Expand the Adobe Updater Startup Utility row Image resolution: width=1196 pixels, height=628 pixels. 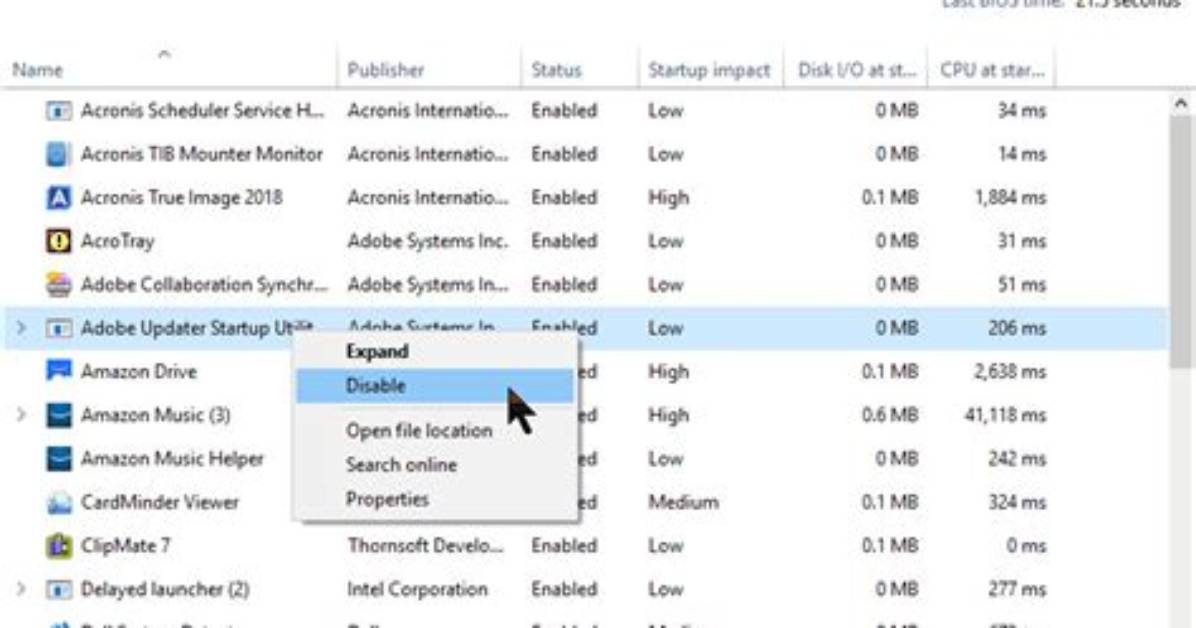21,328
